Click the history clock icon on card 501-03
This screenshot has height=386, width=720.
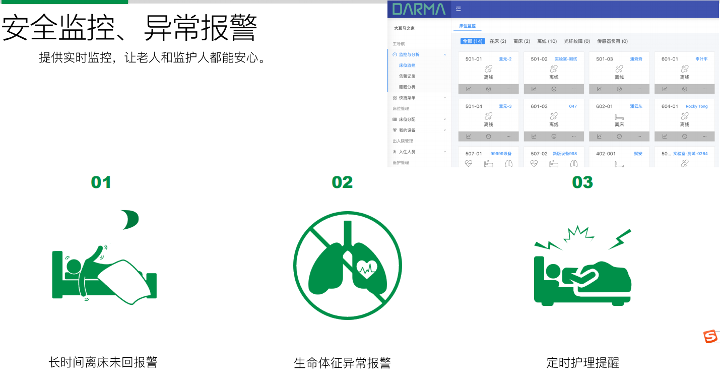(619, 89)
